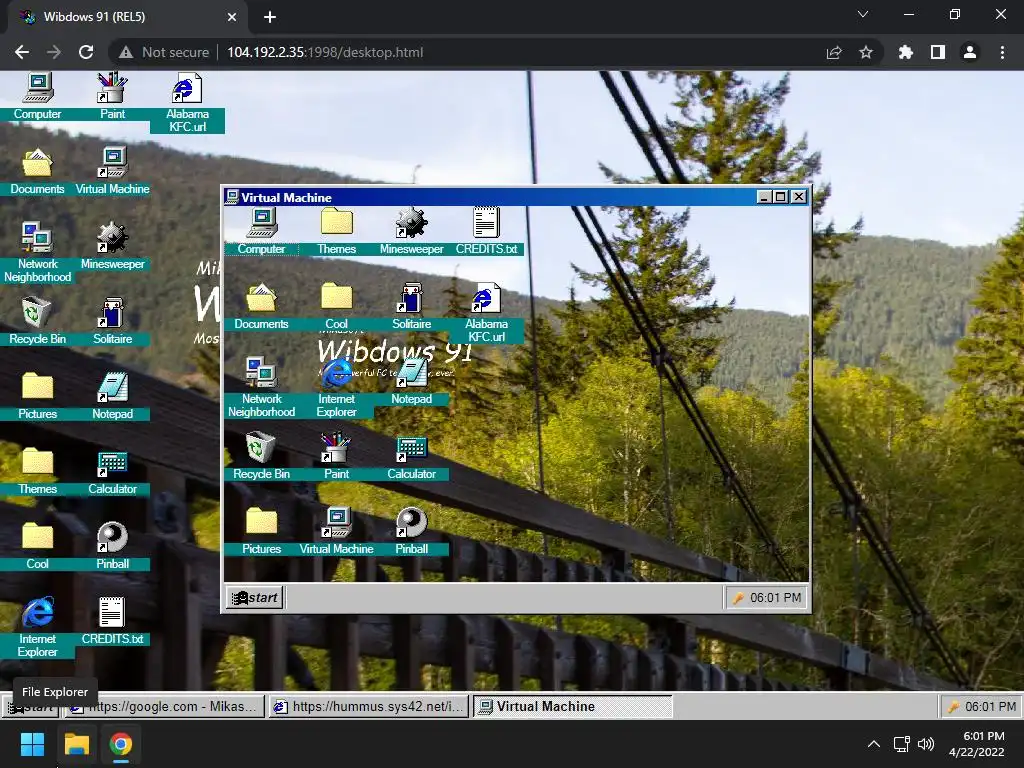The height and width of the screenshot is (768, 1024).
Task: Open the Chrome three-dot menu
Action: pyautogui.click(x=1002, y=52)
